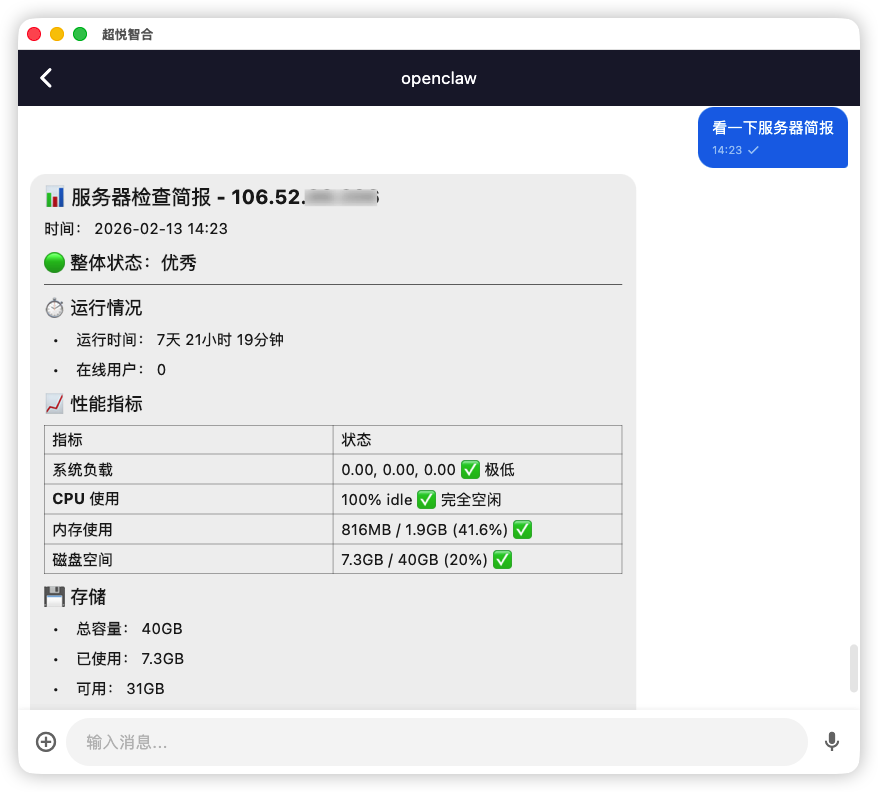The height and width of the screenshot is (792, 878).
Task: Tap the back arrow to leave the chat
Action: tap(46, 77)
